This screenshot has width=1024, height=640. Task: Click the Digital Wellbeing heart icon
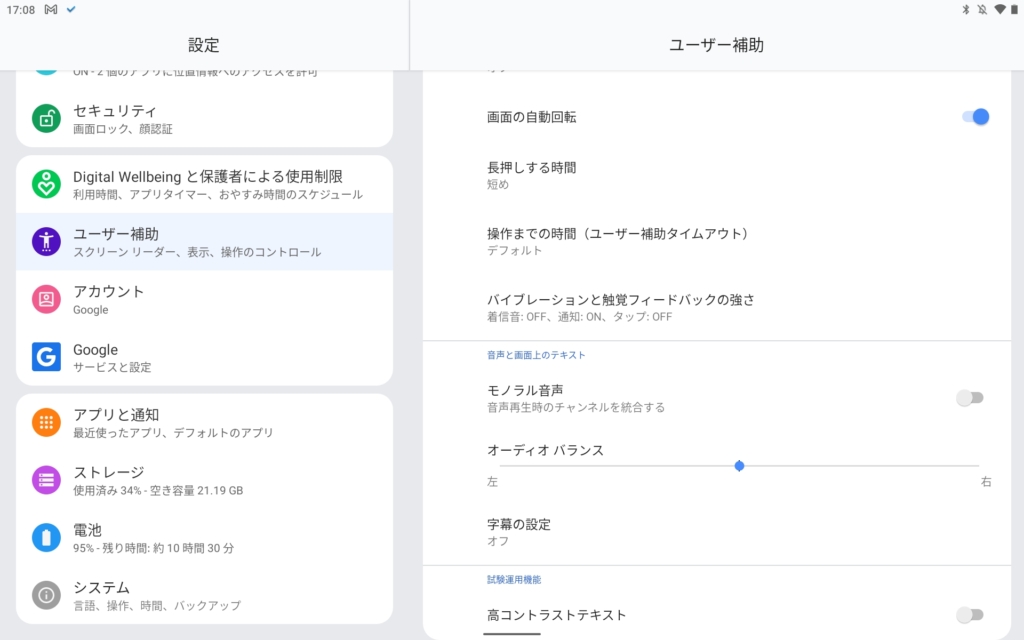(46, 184)
